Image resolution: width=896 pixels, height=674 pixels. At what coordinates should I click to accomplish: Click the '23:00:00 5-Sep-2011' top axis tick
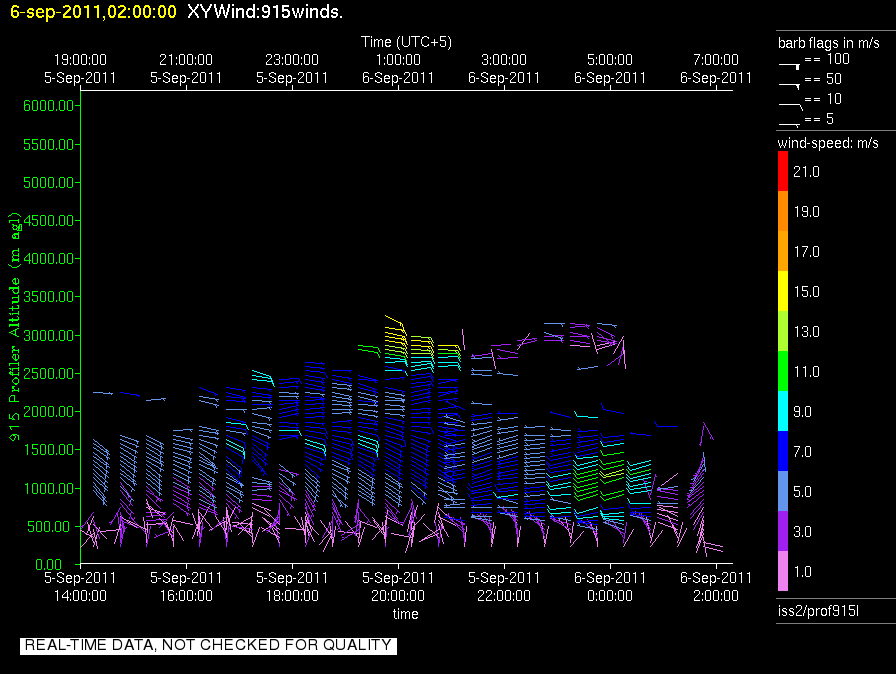(x=292, y=69)
